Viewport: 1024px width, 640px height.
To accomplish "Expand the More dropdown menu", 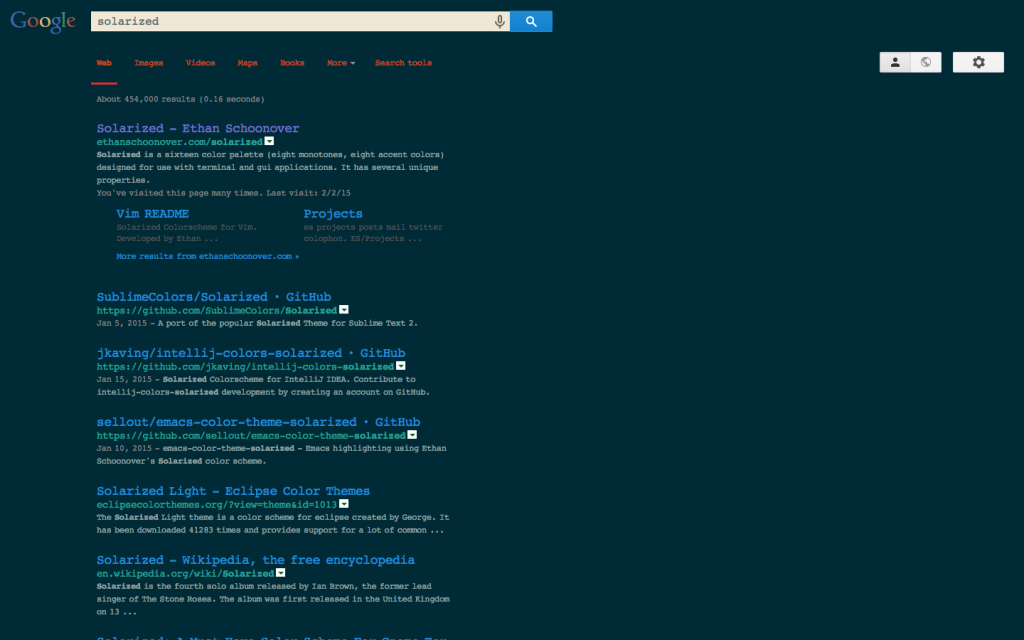I will [341, 63].
